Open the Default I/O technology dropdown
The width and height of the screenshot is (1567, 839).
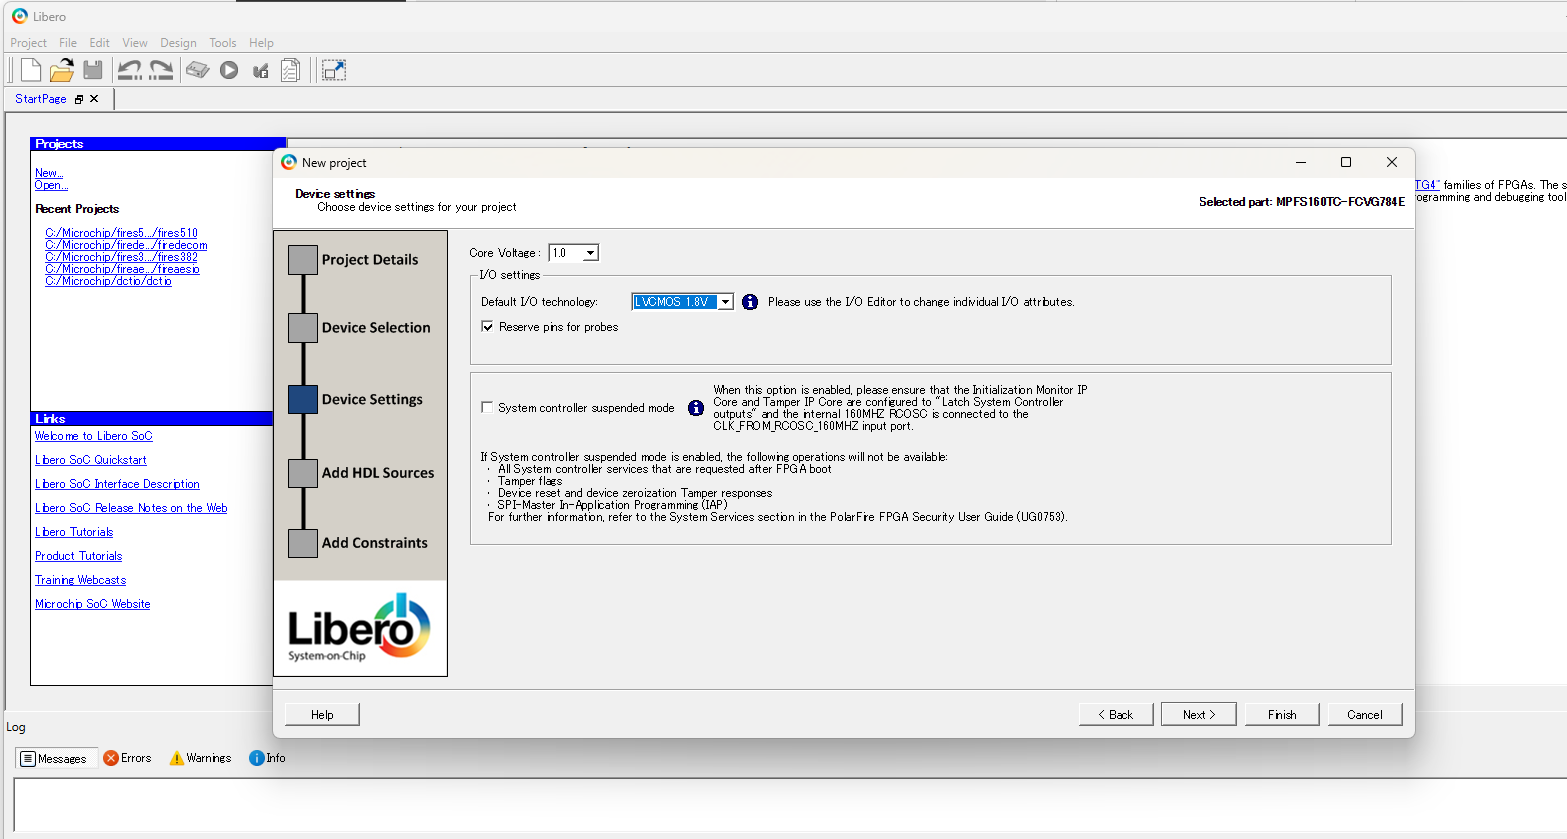coord(726,302)
